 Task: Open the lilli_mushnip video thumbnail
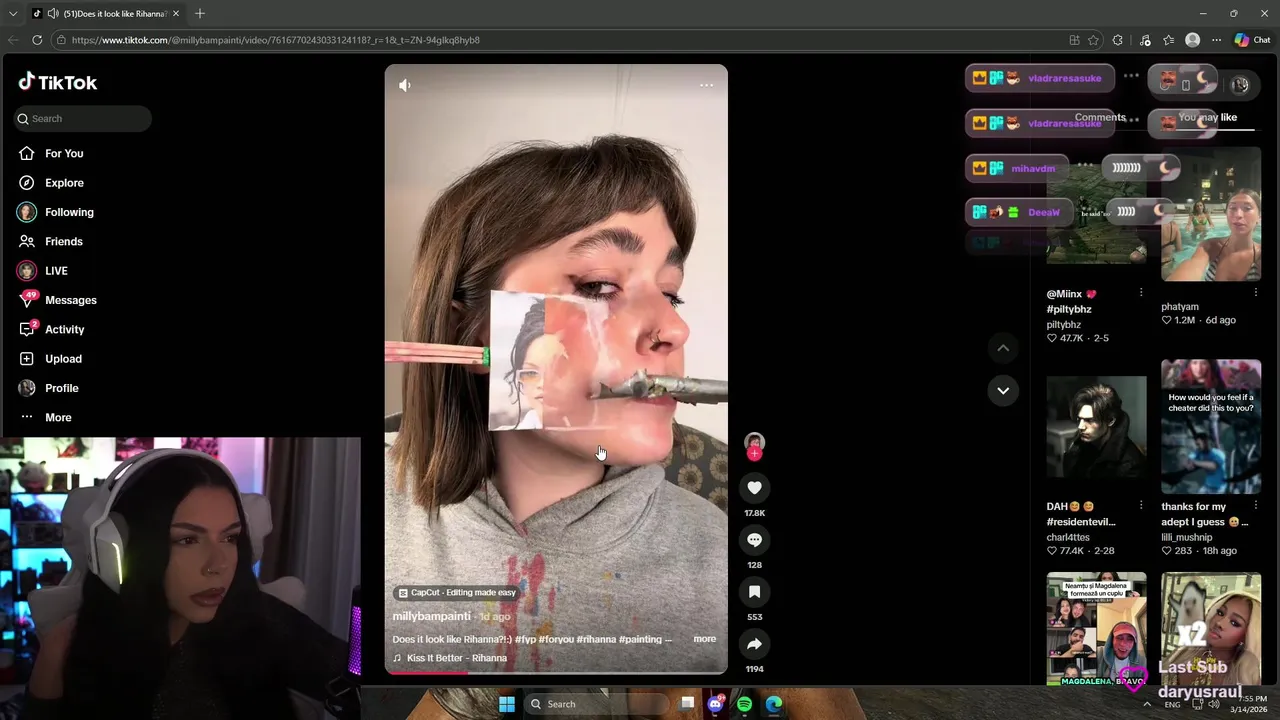click(x=1211, y=427)
